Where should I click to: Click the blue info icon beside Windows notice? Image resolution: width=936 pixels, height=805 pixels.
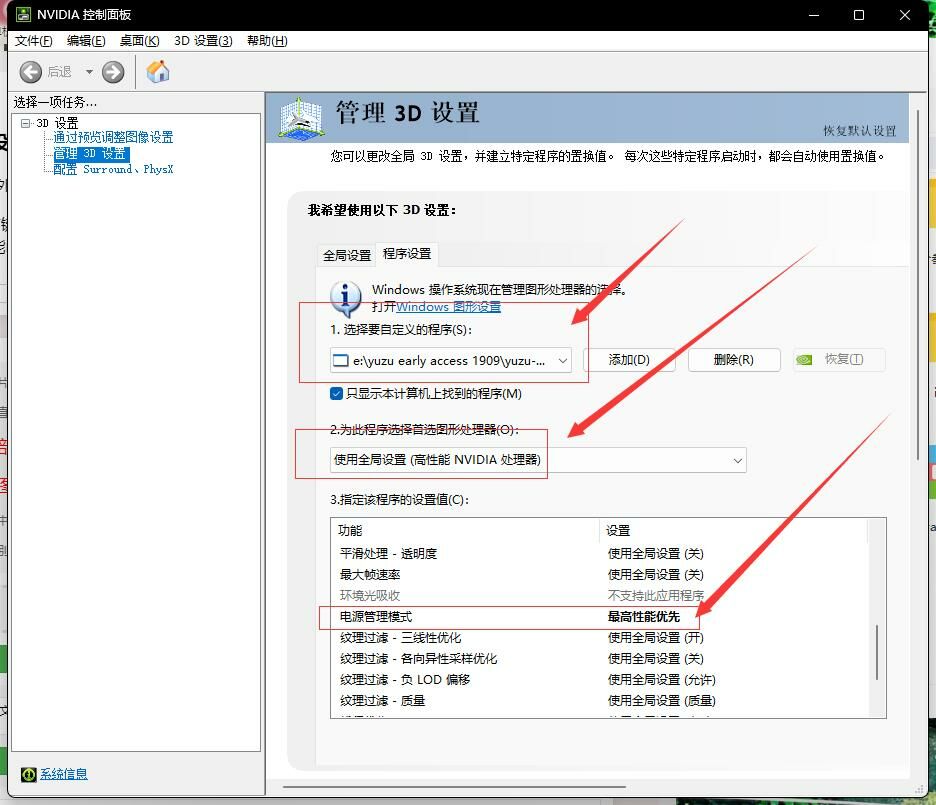point(346,297)
